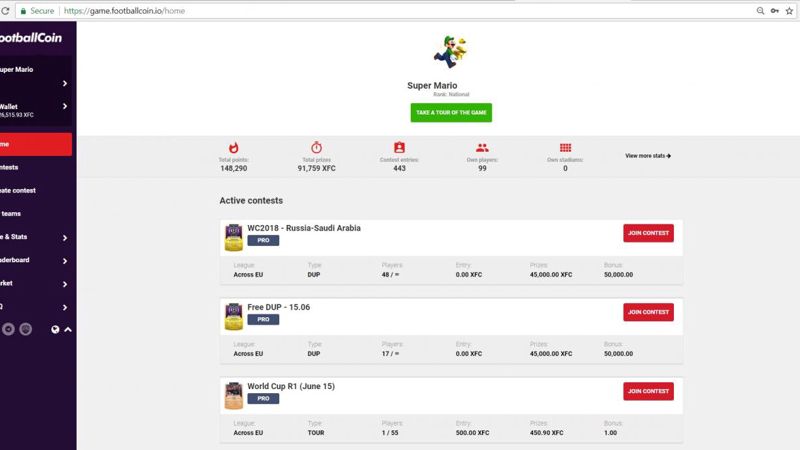Click the 148,290 total points value
Screen dimensions: 800x450
(234, 168)
